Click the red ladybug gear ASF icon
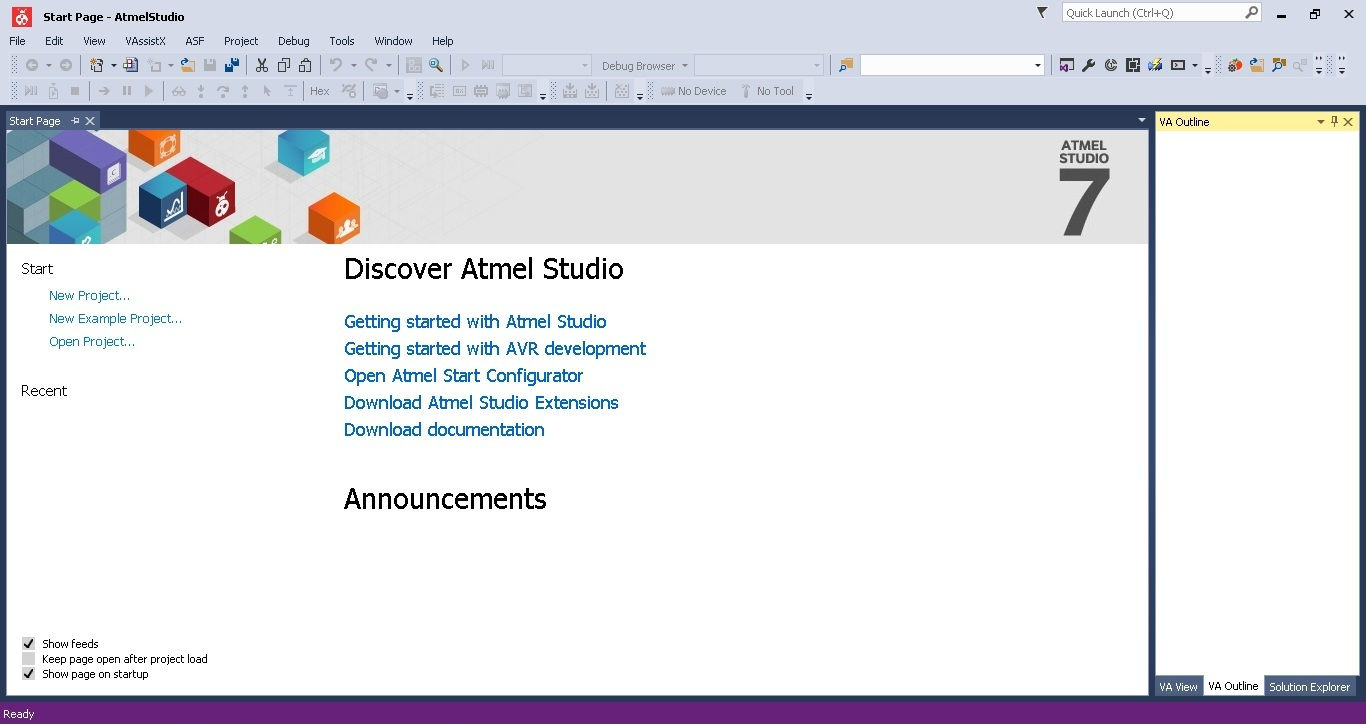The image size is (1366, 724). (1235, 65)
